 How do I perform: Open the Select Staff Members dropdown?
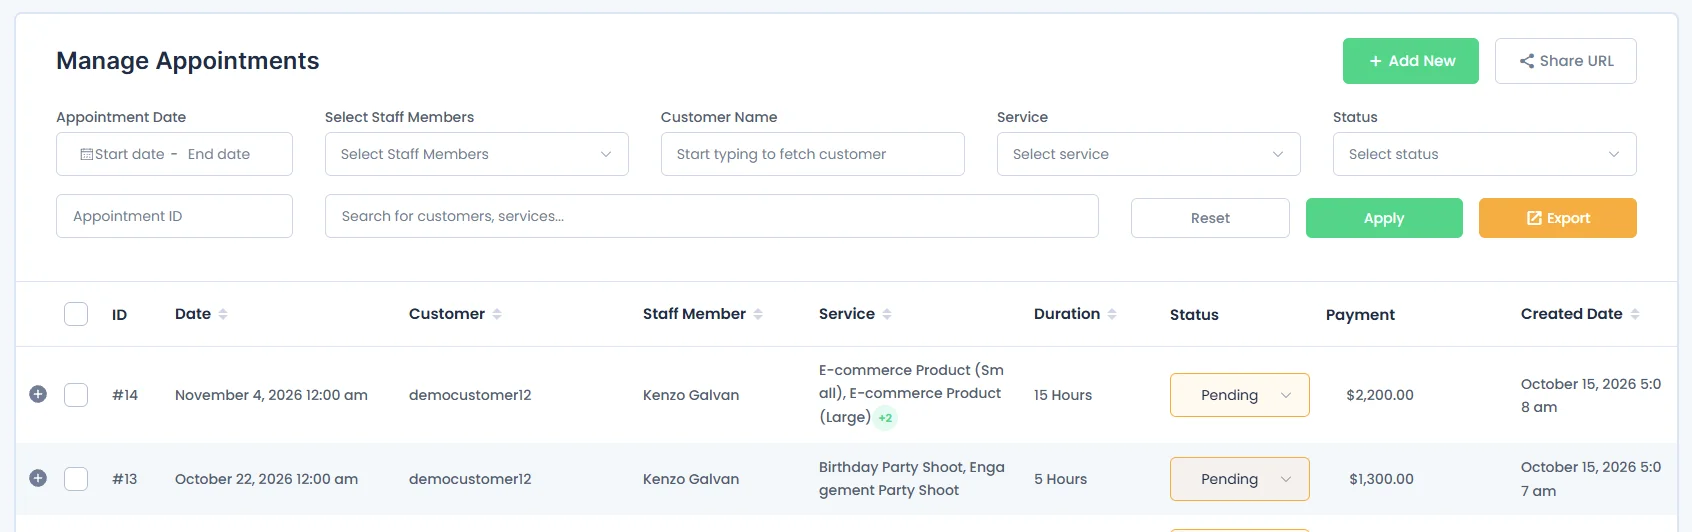pos(477,154)
